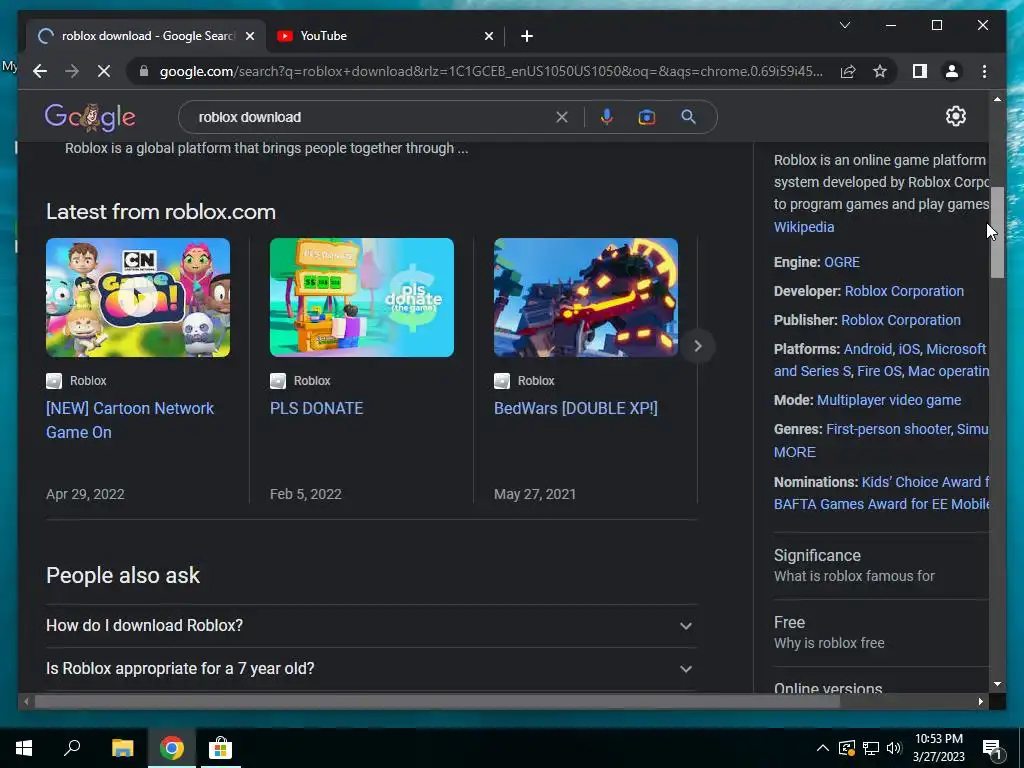This screenshot has height=768, width=1024.
Task: Click the Google doodle logo
Action: click(x=90, y=117)
